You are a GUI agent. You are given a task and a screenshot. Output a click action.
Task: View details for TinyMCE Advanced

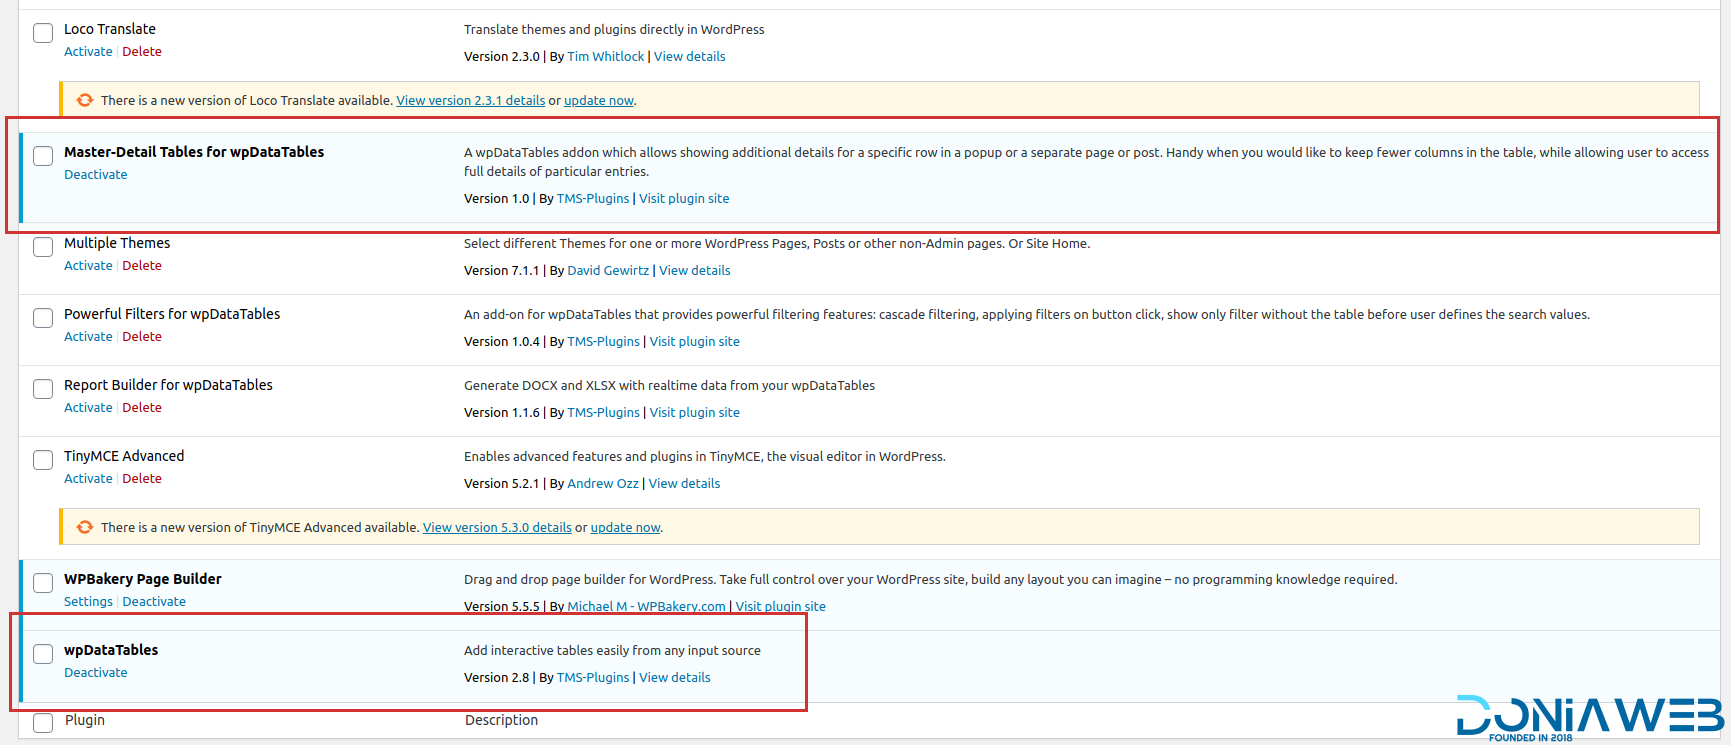tap(685, 484)
